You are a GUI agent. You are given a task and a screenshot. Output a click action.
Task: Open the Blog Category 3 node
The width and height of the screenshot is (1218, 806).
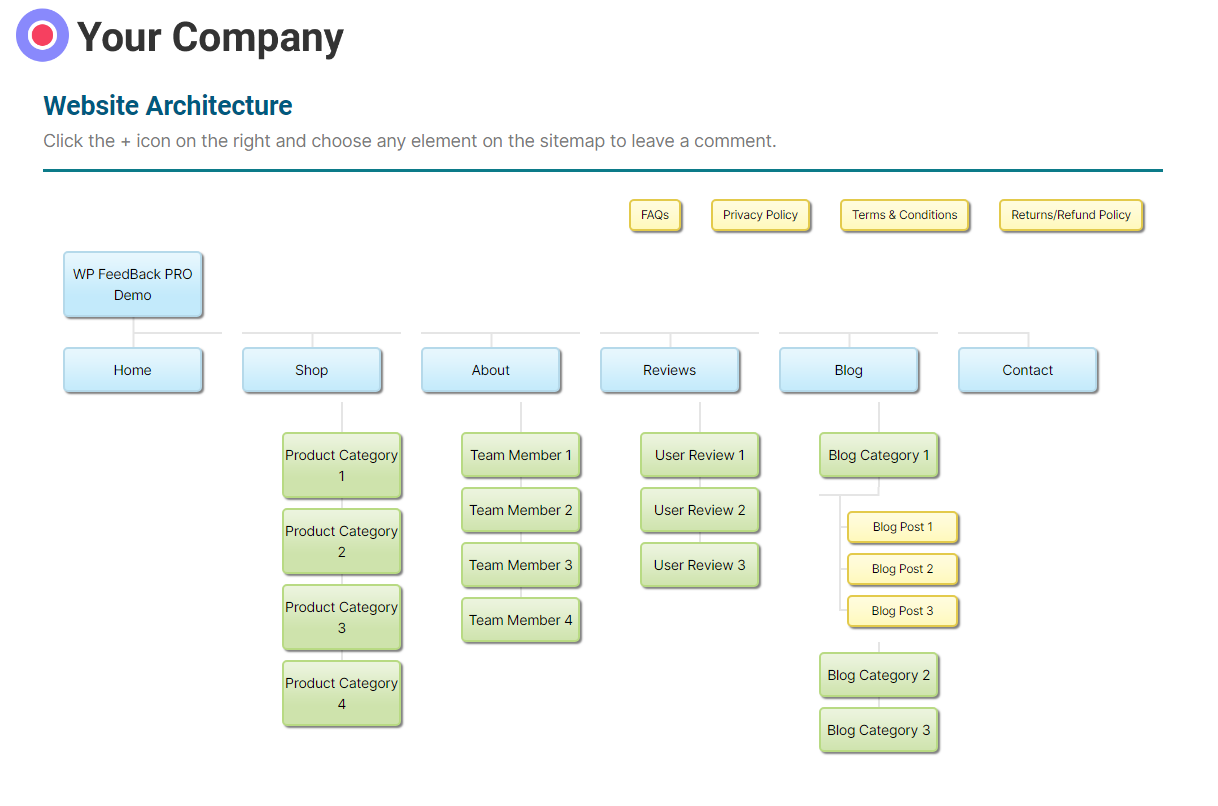coord(879,730)
